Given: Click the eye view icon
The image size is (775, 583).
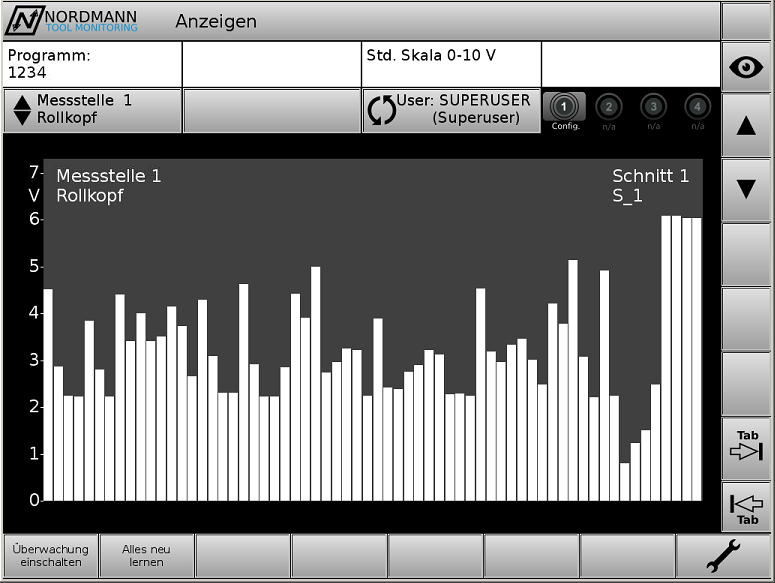Looking at the screenshot, I should tap(746, 67).
